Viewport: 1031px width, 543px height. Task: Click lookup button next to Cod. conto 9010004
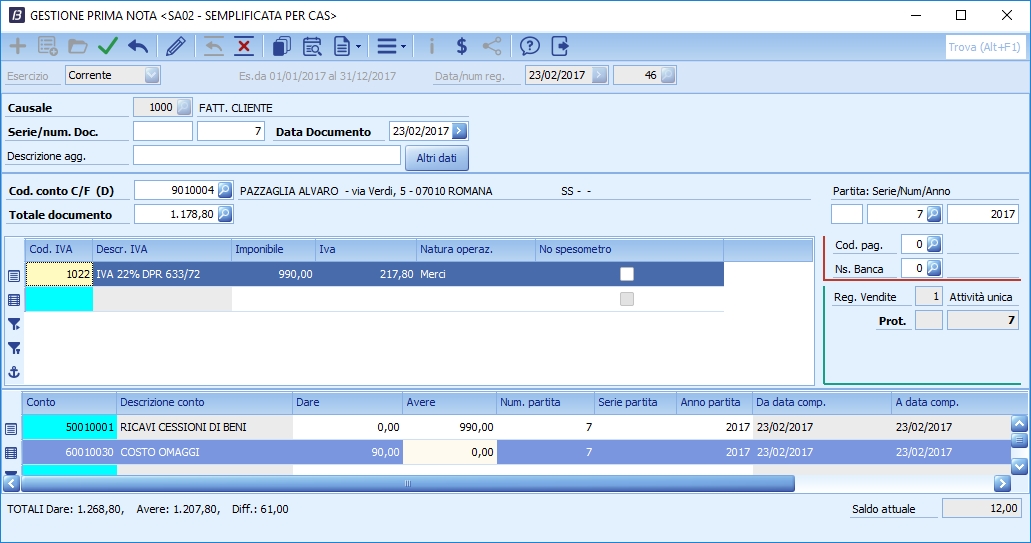click(x=225, y=190)
